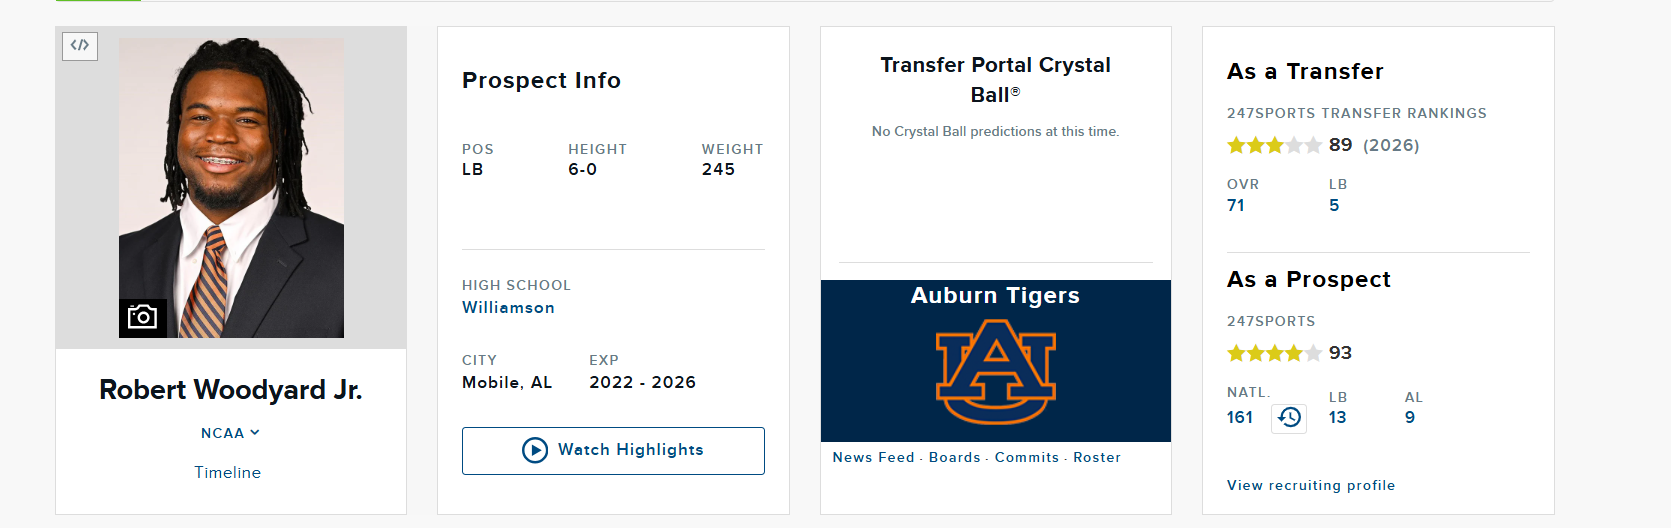1671x528 pixels.
Task: Open Williamson high school link
Action: point(508,308)
